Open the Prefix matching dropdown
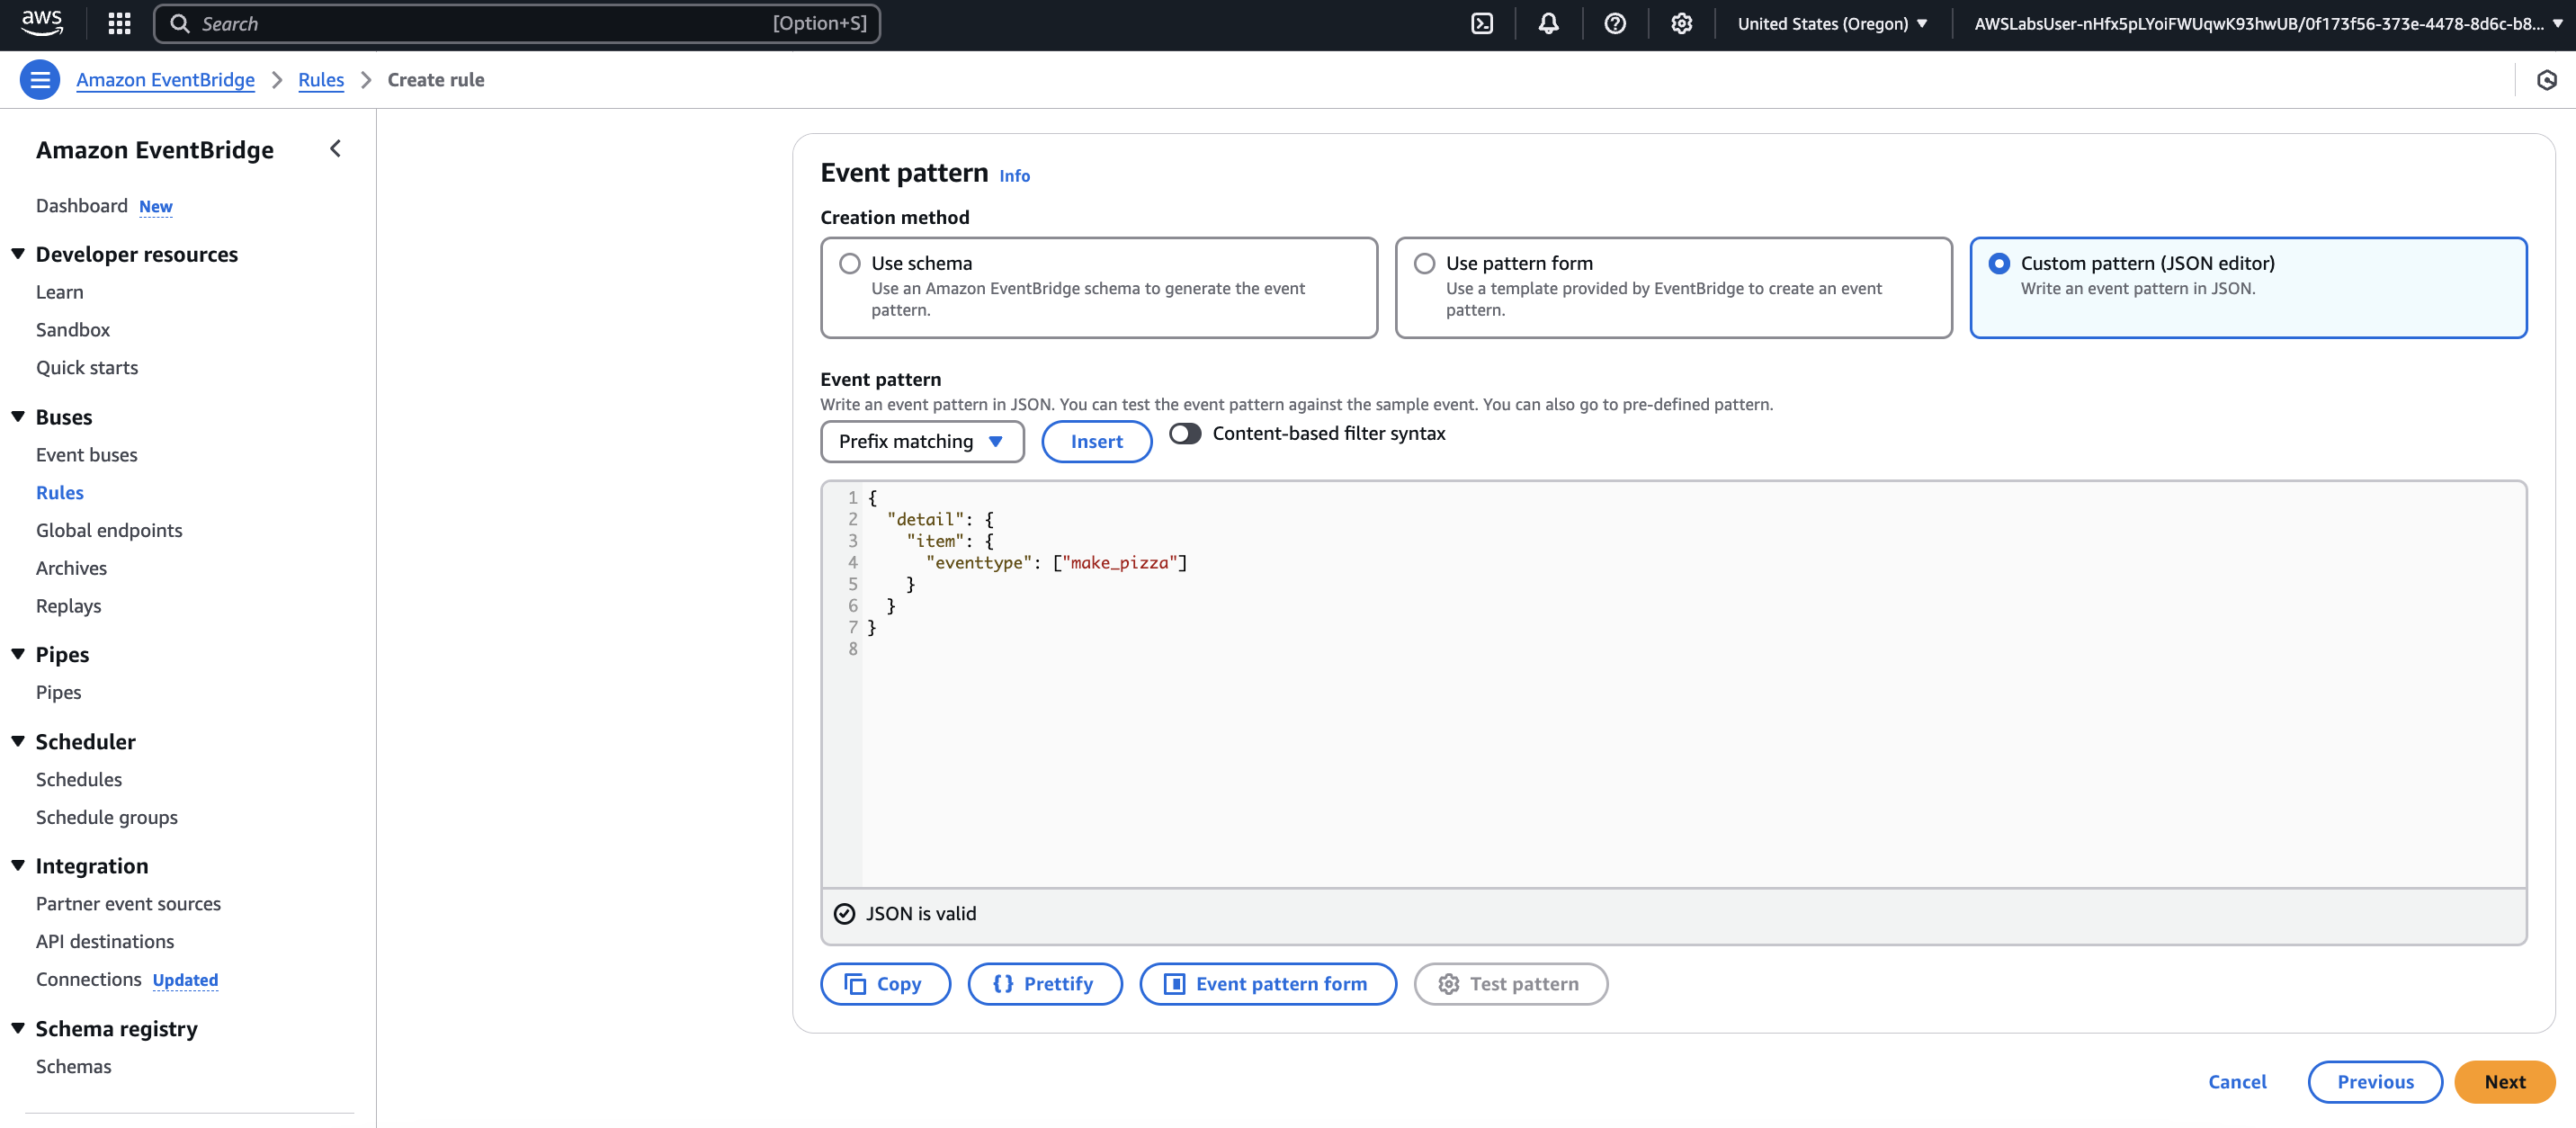This screenshot has height=1128, width=2576. [x=922, y=441]
